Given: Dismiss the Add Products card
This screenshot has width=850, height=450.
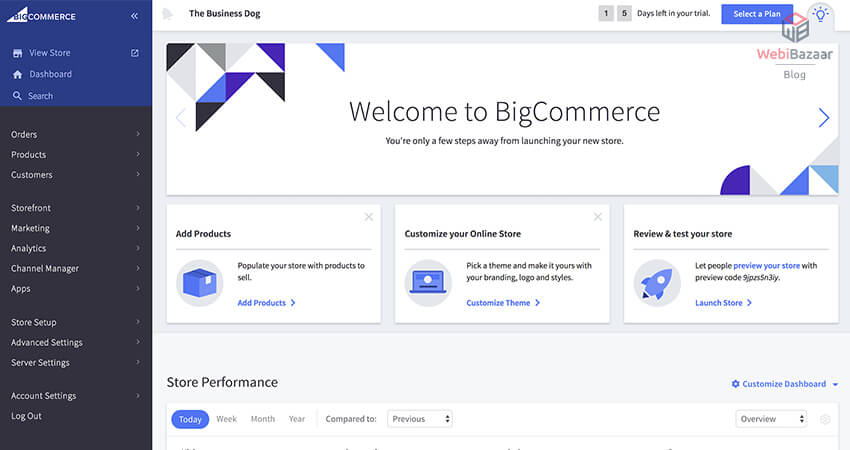Looking at the screenshot, I should (x=369, y=216).
